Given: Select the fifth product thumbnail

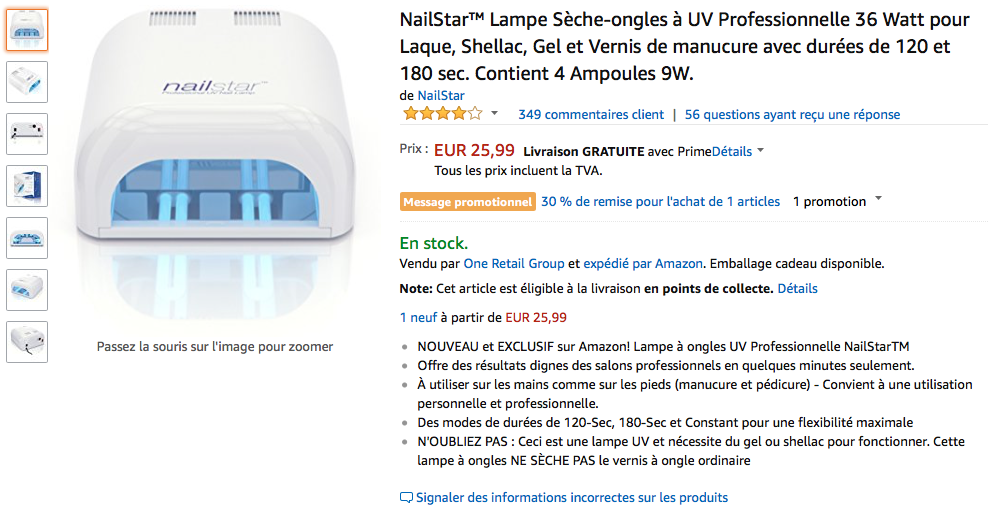Looking at the screenshot, I should (x=27, y=238).
